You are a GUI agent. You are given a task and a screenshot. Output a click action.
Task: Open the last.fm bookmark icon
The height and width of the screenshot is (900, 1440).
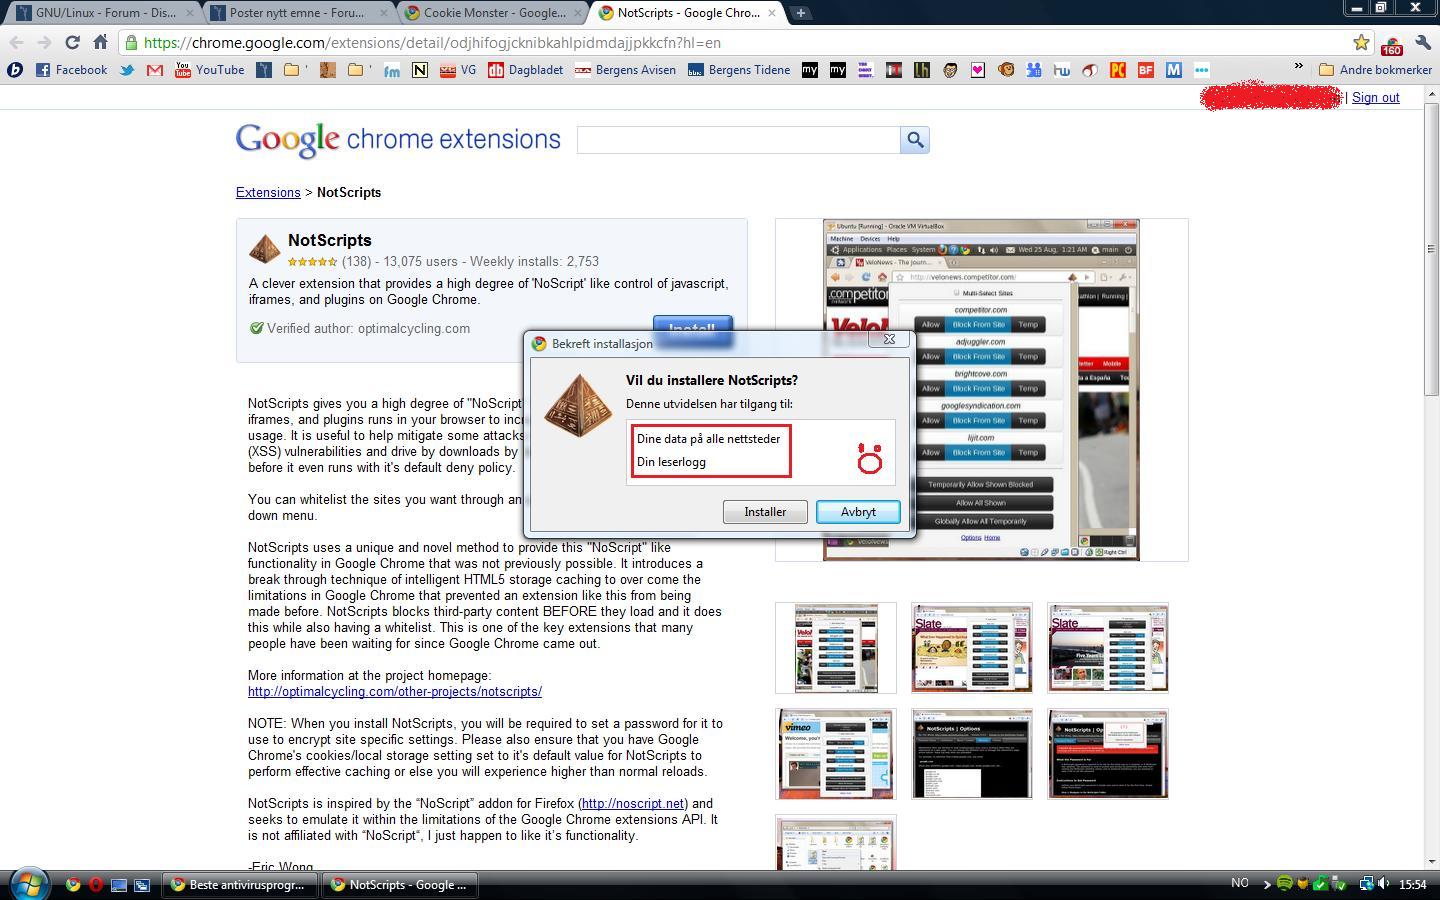click(x=392, y=70)
